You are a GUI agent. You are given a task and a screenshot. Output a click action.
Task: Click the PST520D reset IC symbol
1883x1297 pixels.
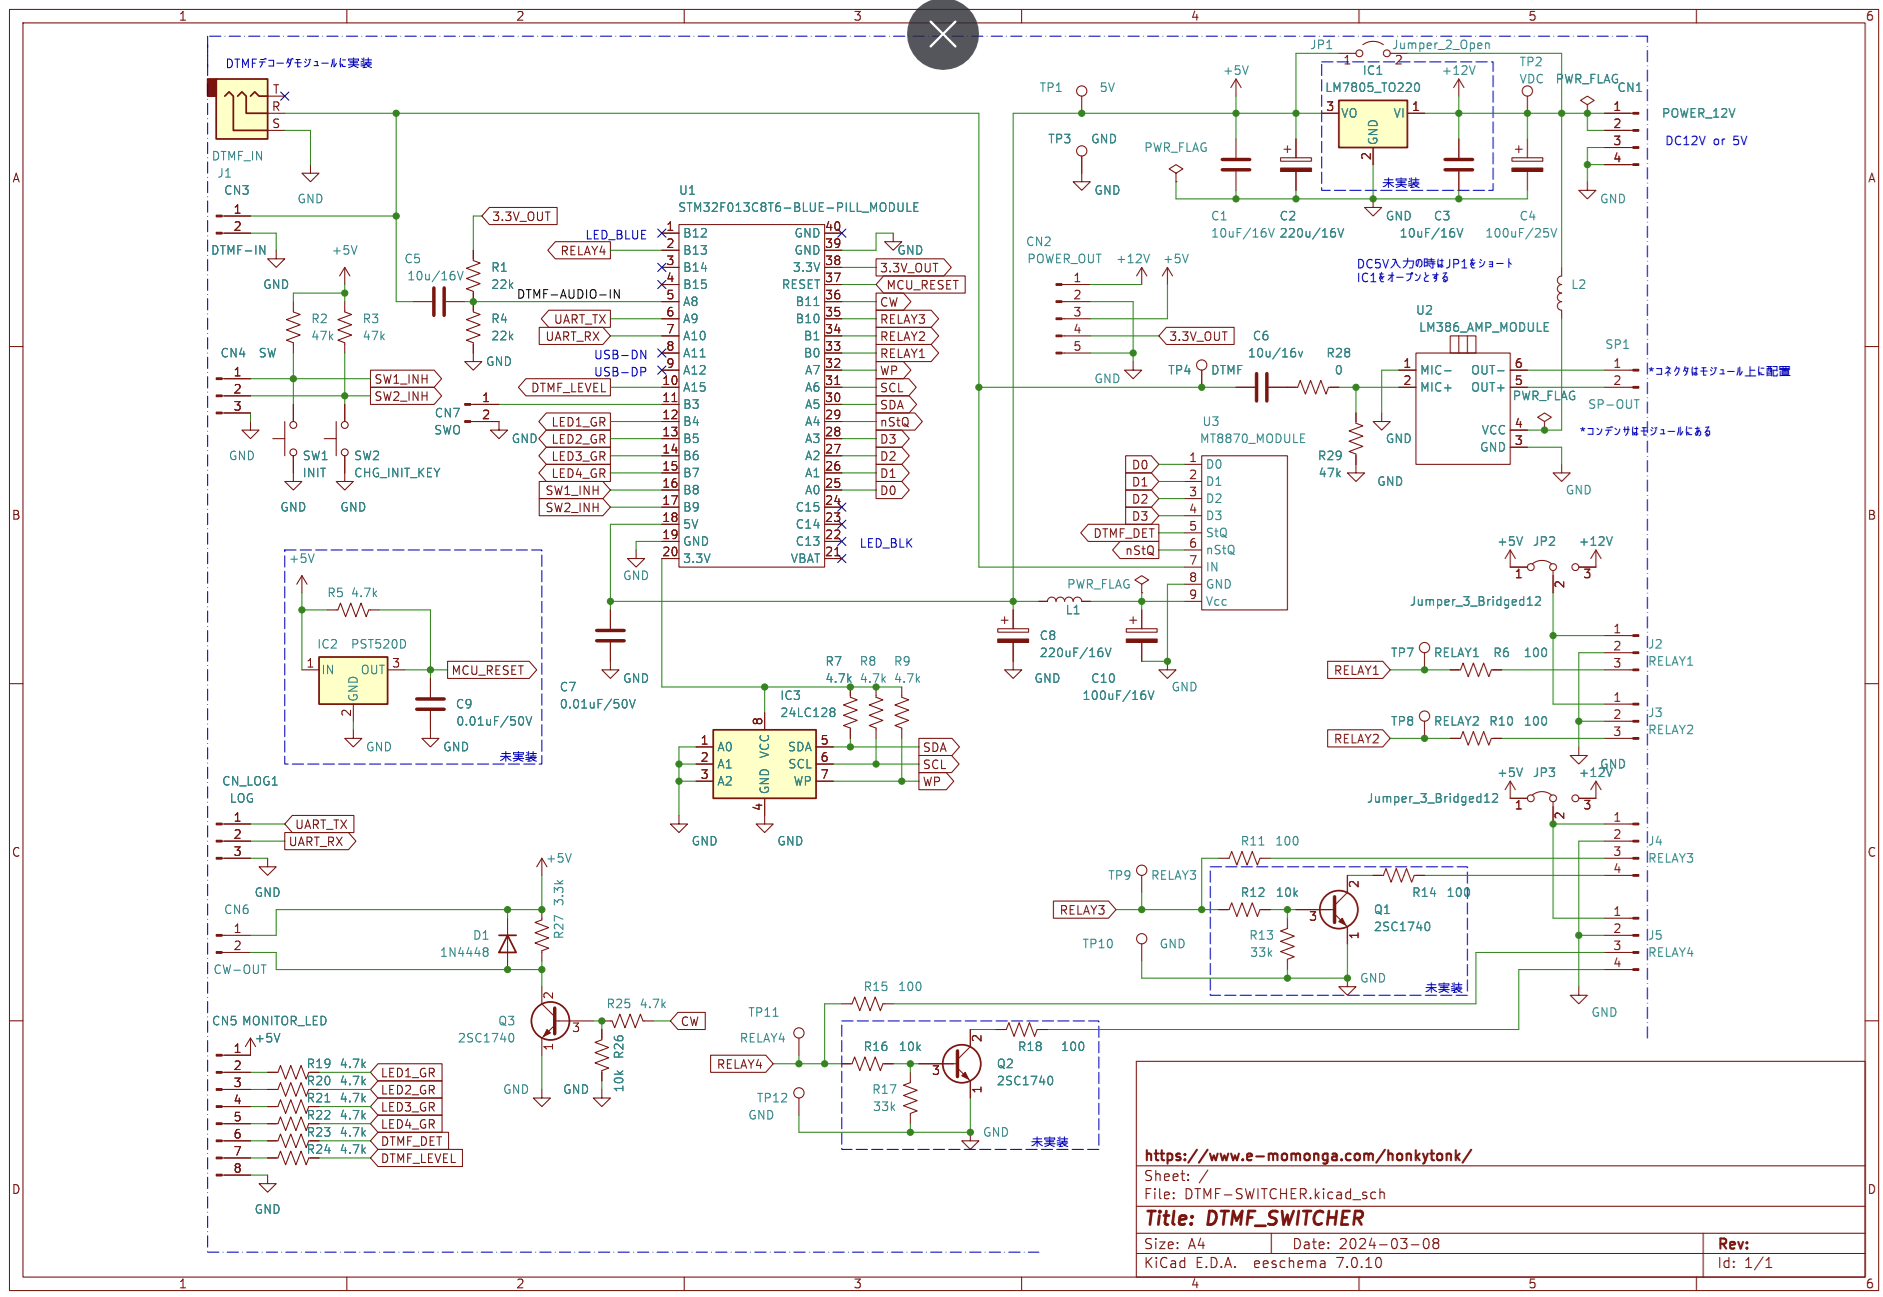pyautogui.click(x=353, y=680)
